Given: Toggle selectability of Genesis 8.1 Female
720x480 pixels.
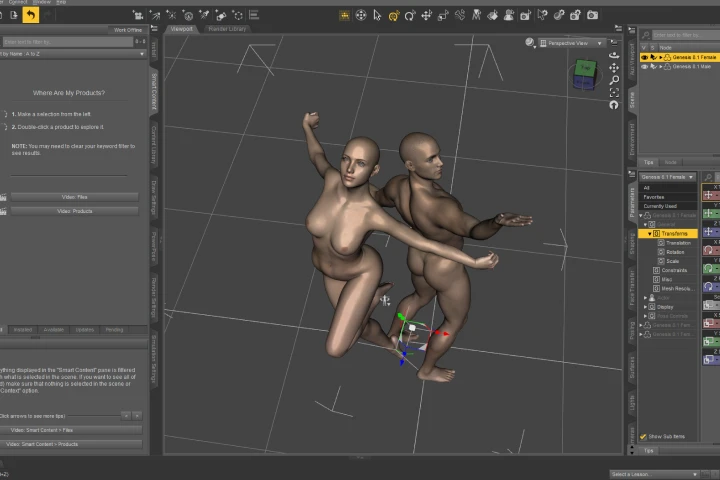Looking at the screenshot, I should pos(653,57).
